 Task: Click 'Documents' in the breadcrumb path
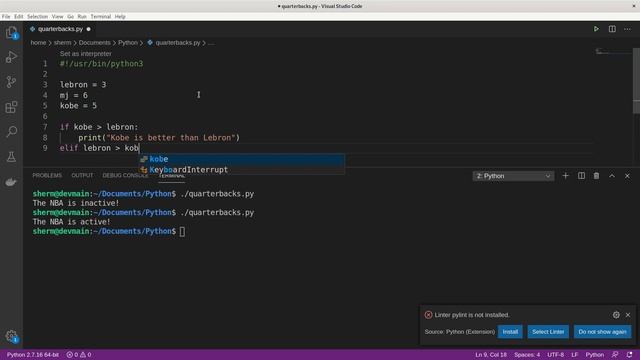(94, 42)
